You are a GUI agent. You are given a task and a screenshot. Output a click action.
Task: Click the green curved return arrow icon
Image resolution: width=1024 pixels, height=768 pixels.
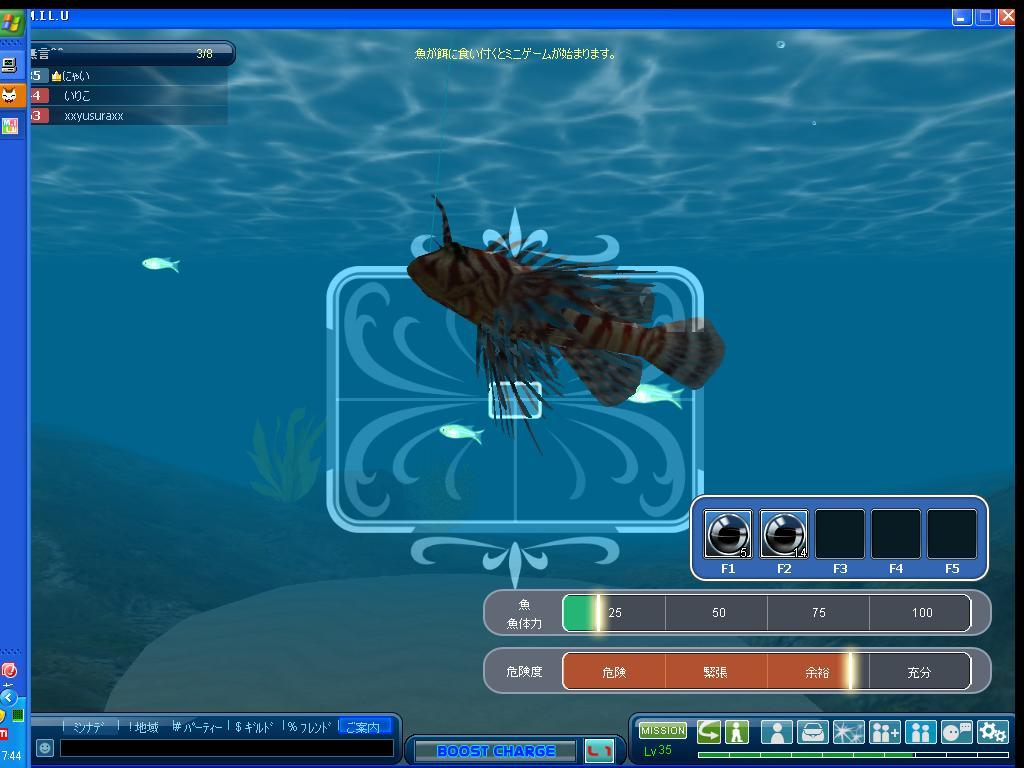coord(709,732)
